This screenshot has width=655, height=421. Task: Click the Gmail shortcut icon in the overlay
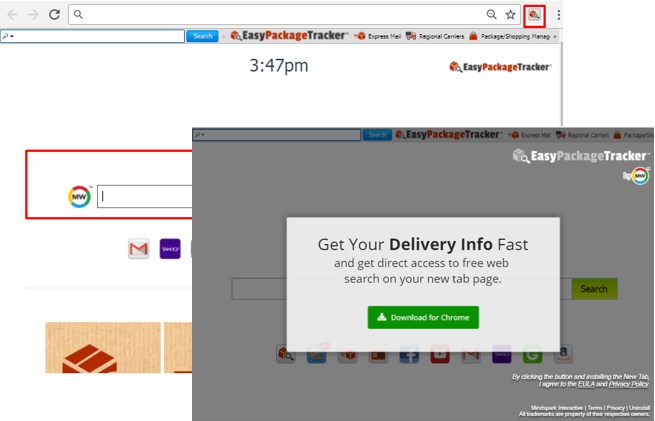(471, 354)
